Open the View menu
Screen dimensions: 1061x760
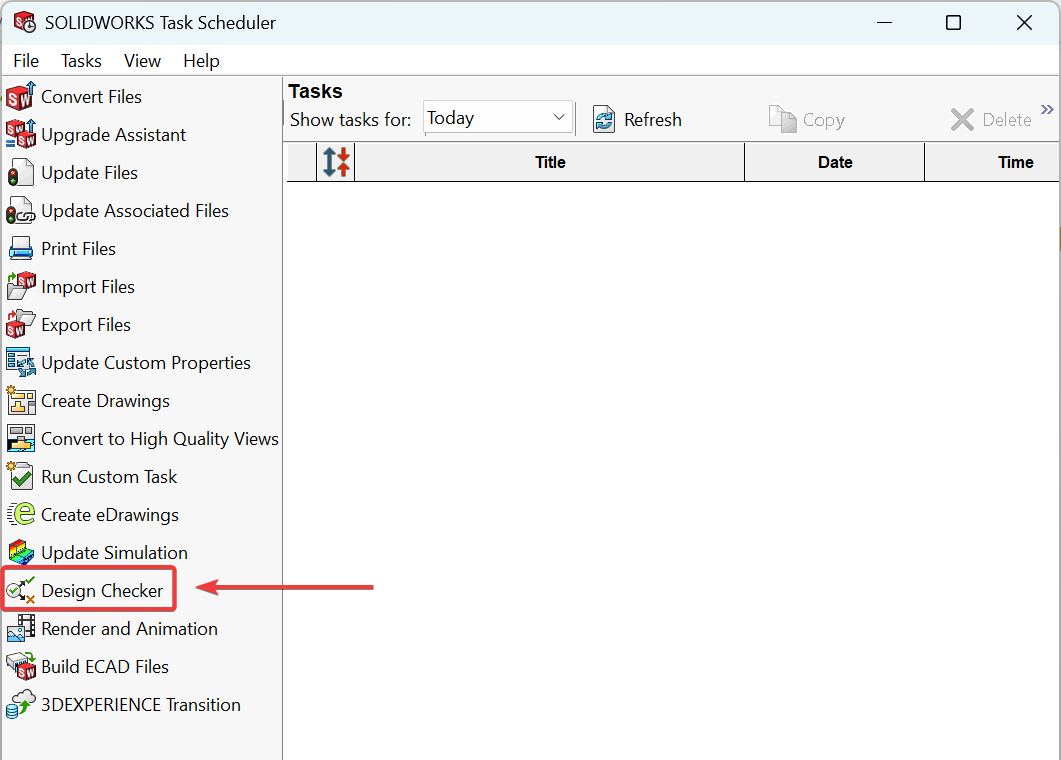click(x=142, y=61)
